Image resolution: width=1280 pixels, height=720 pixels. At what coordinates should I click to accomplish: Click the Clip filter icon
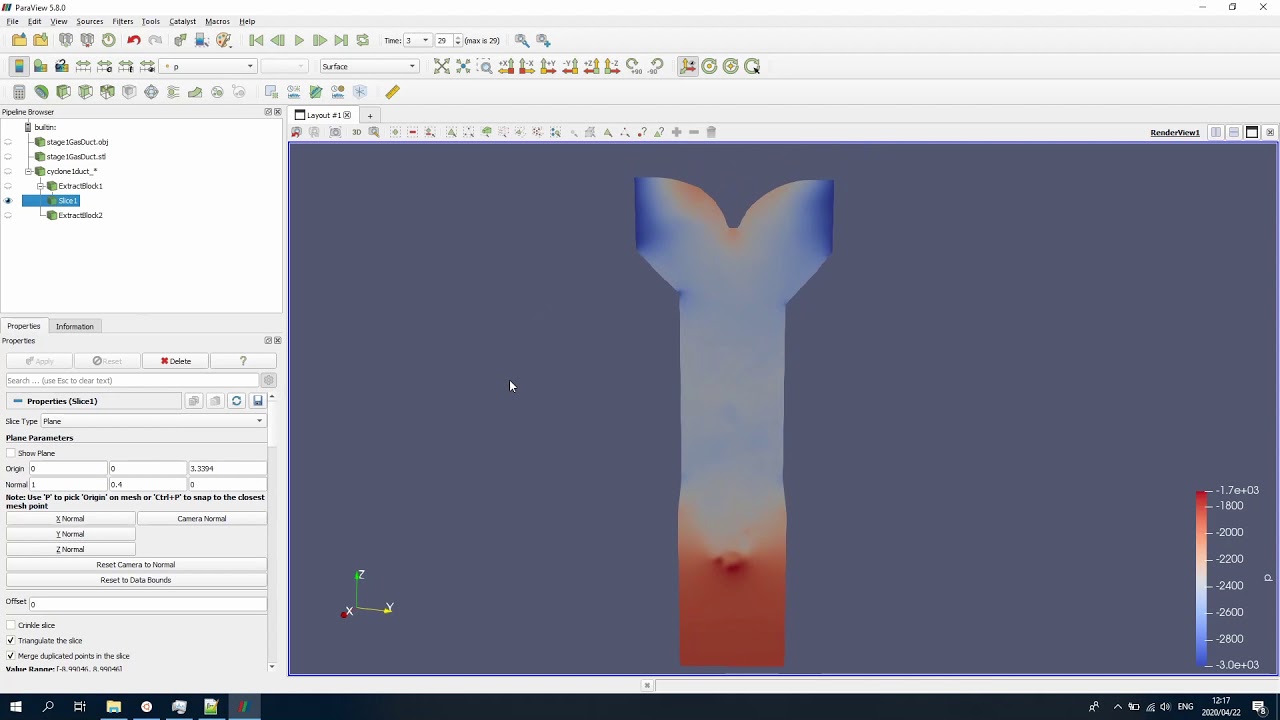63,92
